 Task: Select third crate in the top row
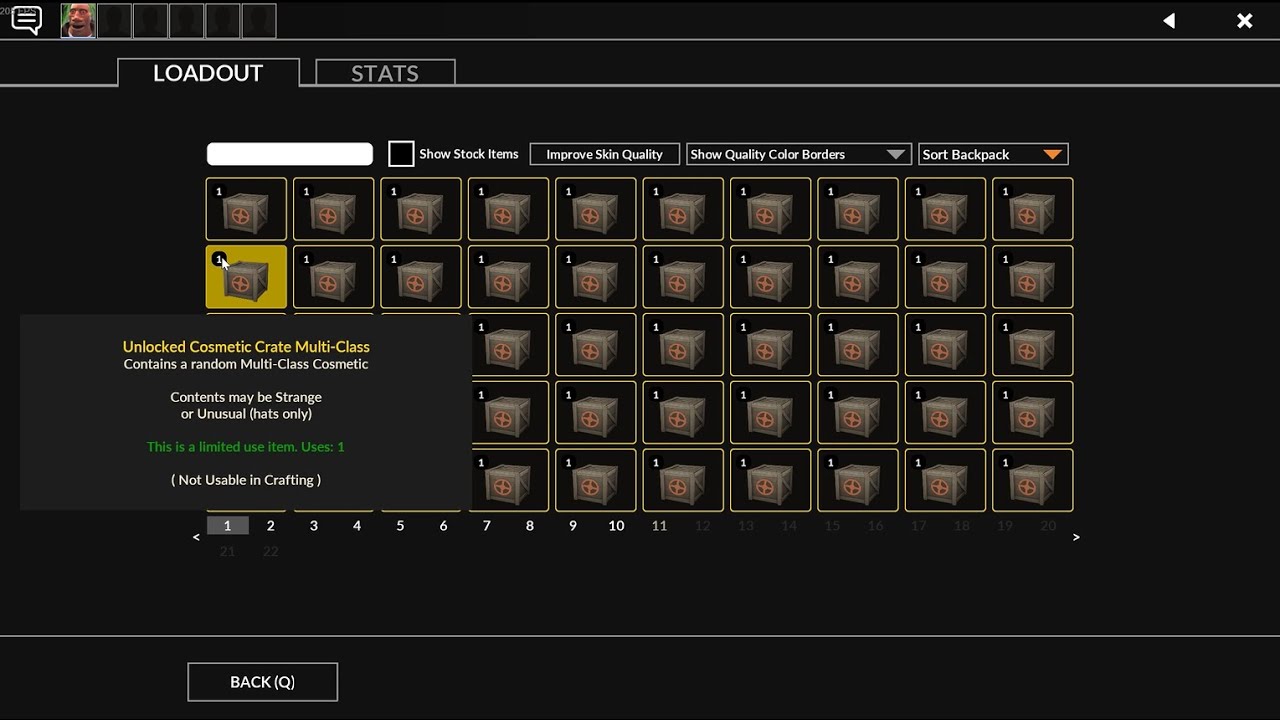point(421,209)
